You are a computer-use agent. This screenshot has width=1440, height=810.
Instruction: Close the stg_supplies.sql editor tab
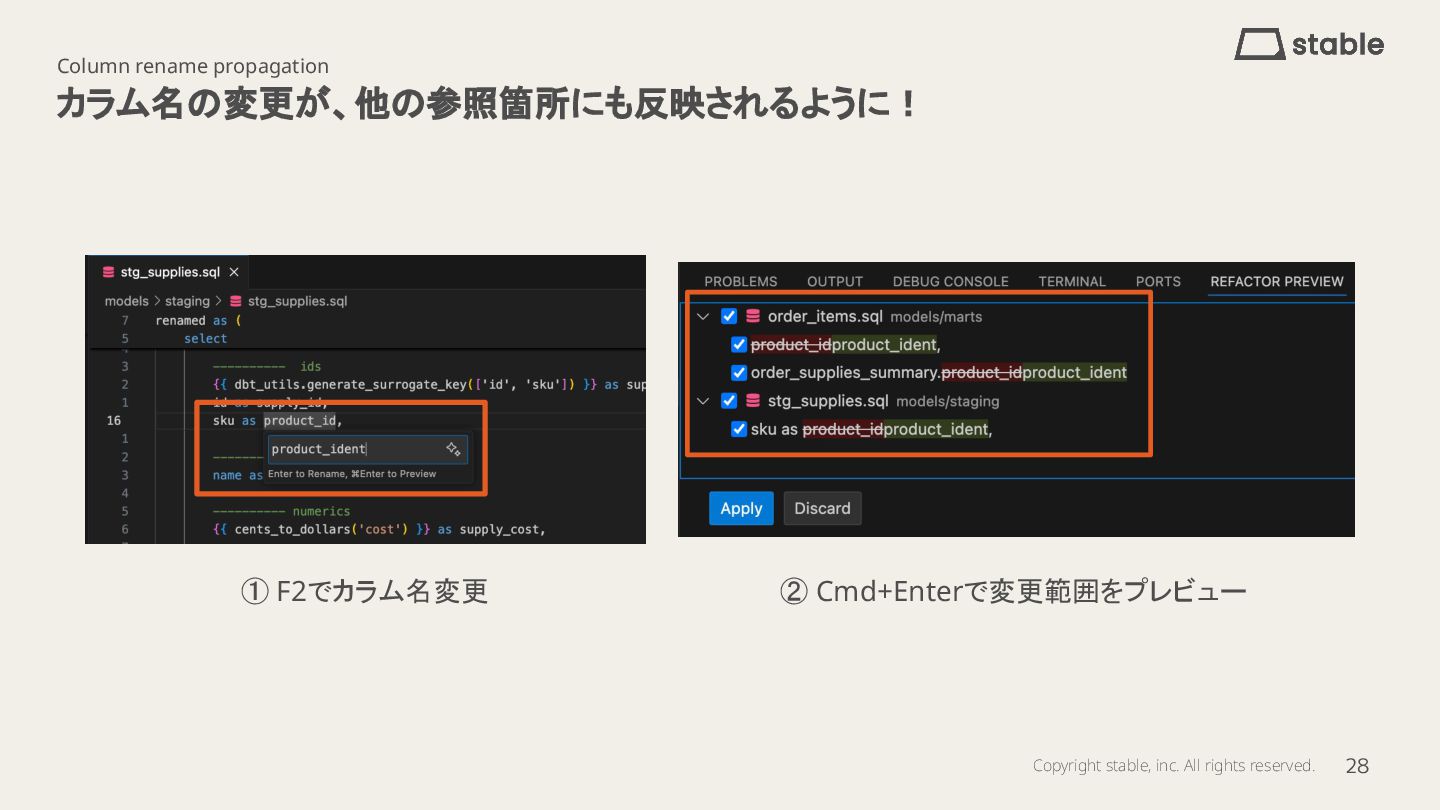click(x=234, y=272)
